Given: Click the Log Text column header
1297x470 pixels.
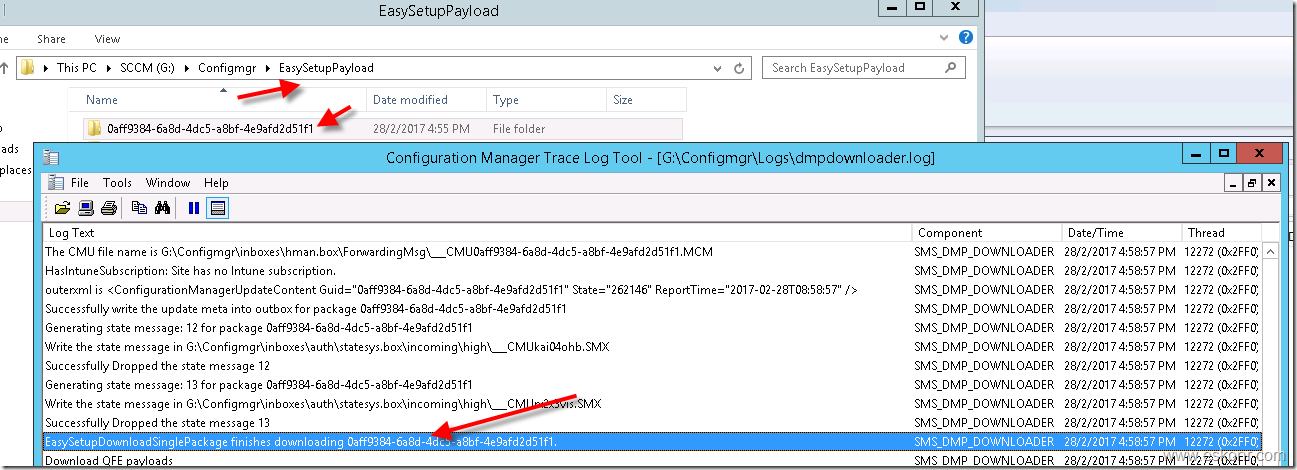Looking at the screenshot, I should tap(478, 233).
